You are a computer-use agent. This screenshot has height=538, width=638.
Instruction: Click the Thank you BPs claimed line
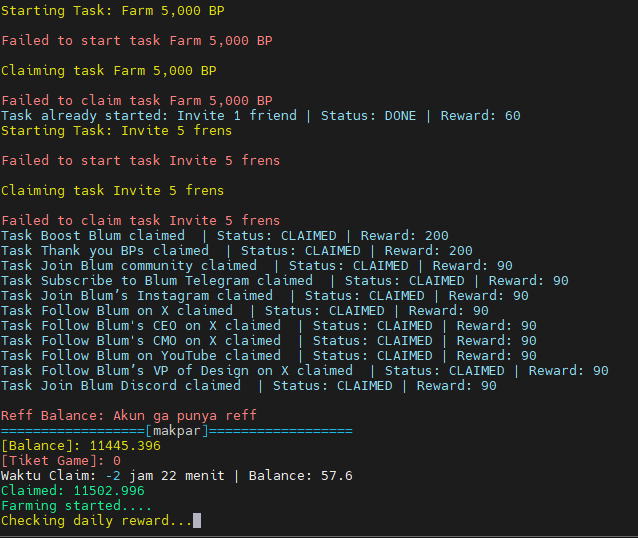click(237, 251)
